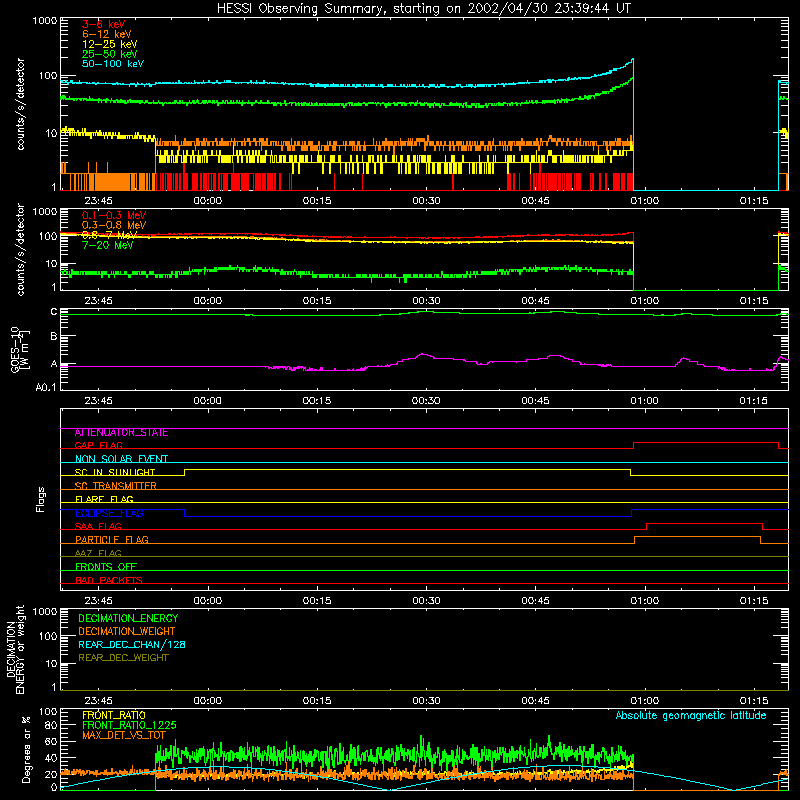Click the GOES-10 axis title
800x800 pixels.
pyautogui.click(x=20, y=349)
